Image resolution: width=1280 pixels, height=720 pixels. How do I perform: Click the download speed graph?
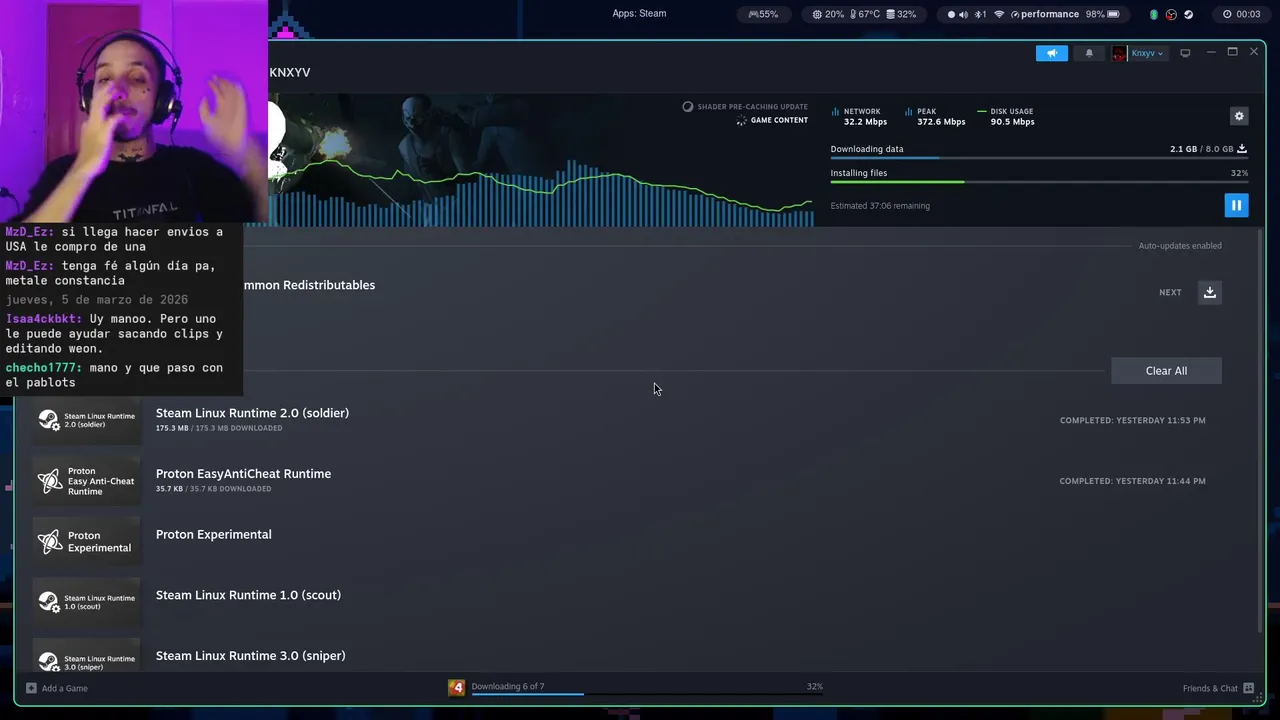coord(541,195)
